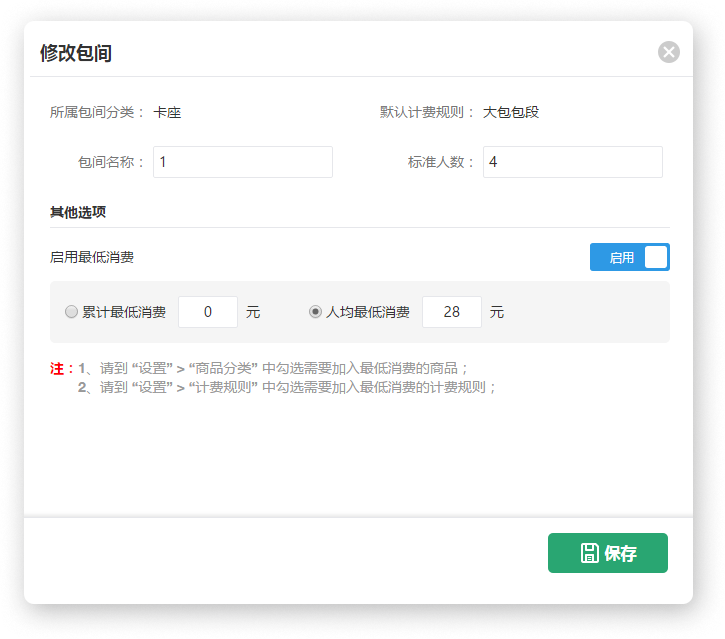Viewport: 725px width, 639px height.
Task: Click the 所属包间分类 label
Action: tap(96, 112)
